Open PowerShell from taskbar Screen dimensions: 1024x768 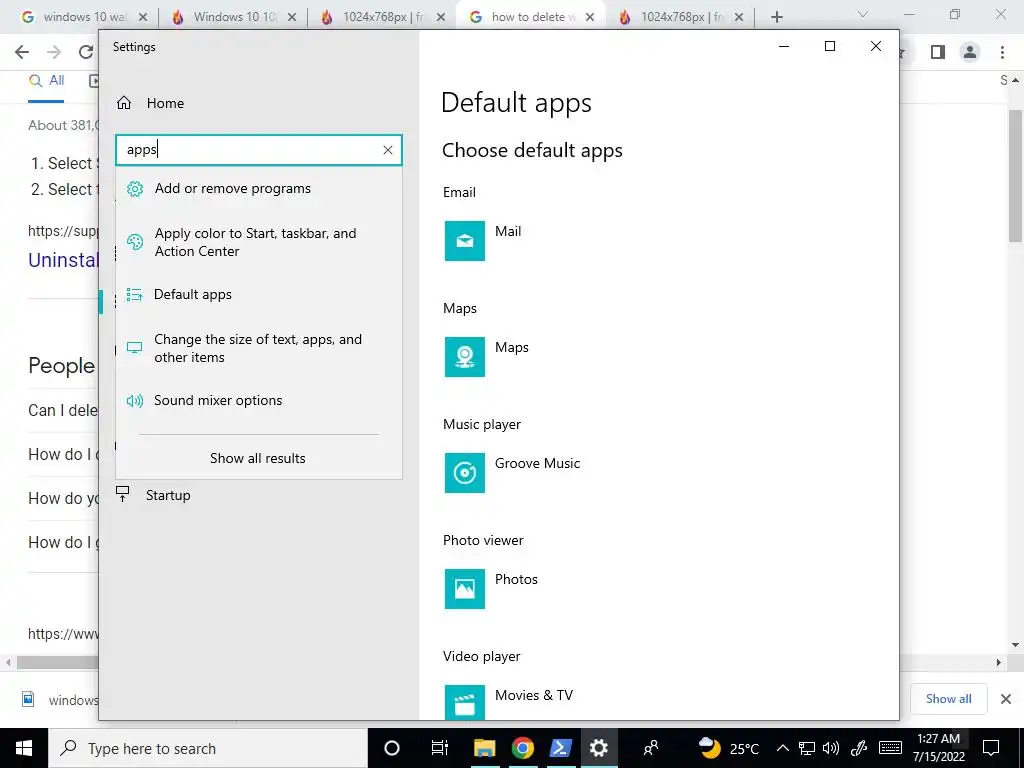click(x=560, y=748)
